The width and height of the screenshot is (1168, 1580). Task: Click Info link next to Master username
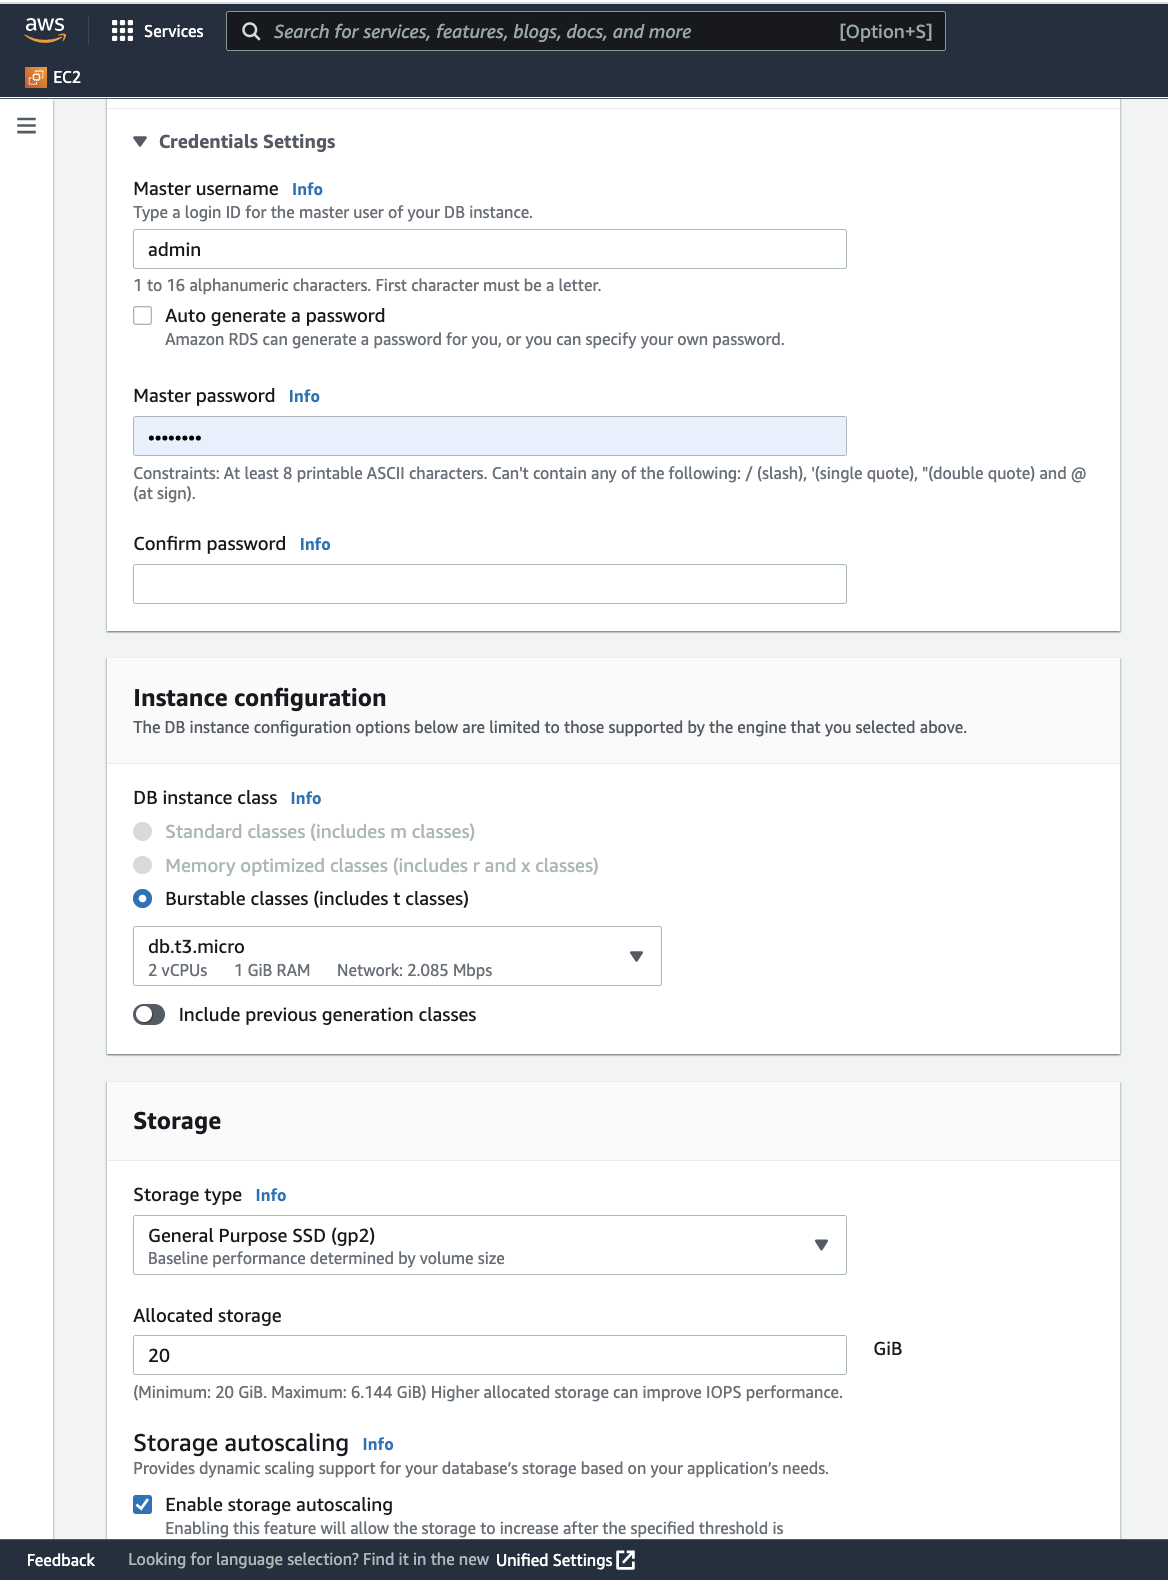click(x=307, y=189)
